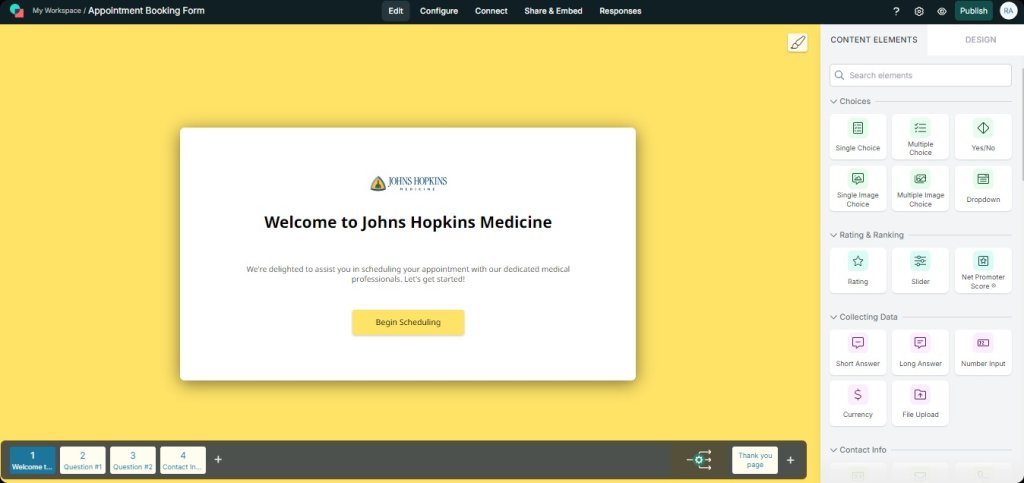
Task: Add a Single Choice element
Action: tap(857, 136)
